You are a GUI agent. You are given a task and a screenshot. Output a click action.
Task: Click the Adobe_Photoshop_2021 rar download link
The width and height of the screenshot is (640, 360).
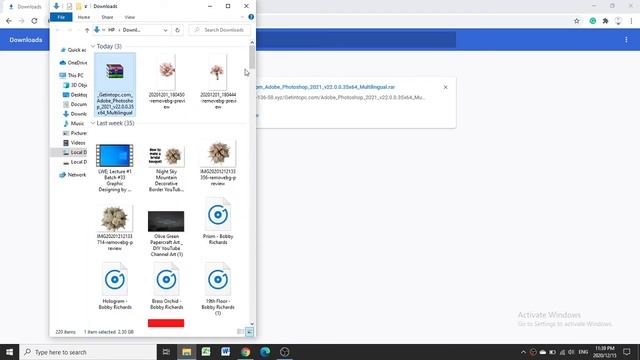pos(325,87)
